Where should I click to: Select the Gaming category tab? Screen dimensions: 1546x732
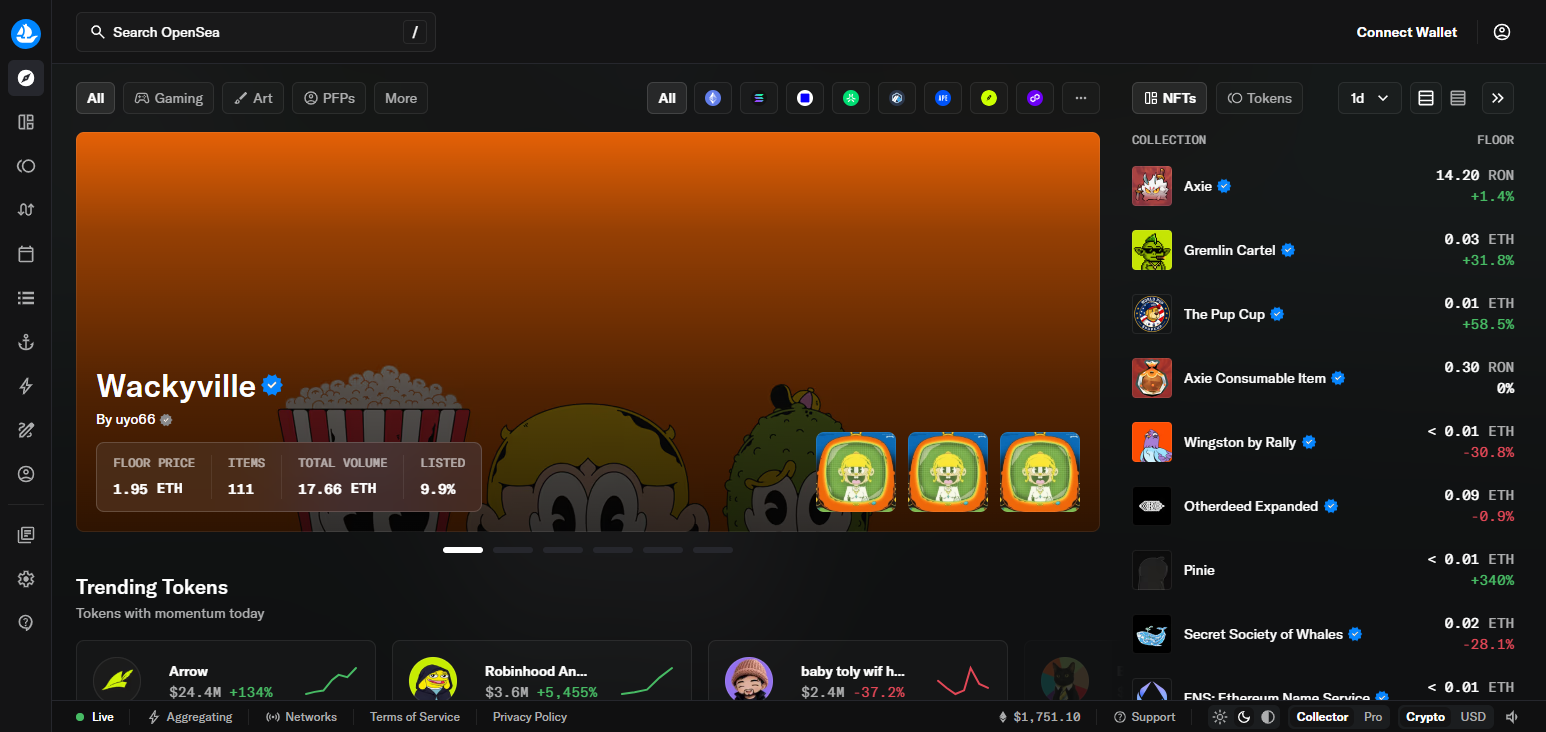coord(168,98)
